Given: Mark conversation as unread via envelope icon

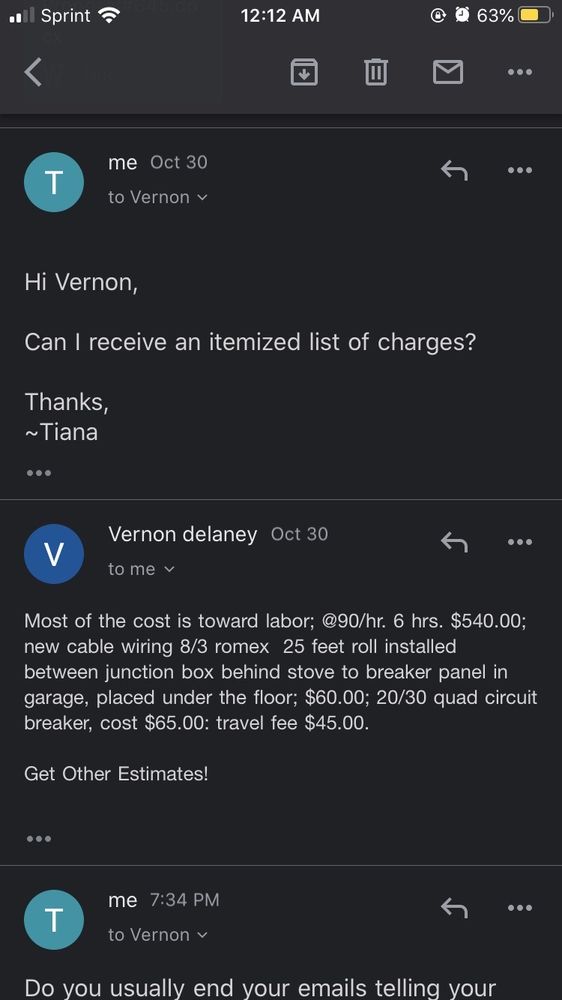Looking at the screenshot, I should coord(448,72).
